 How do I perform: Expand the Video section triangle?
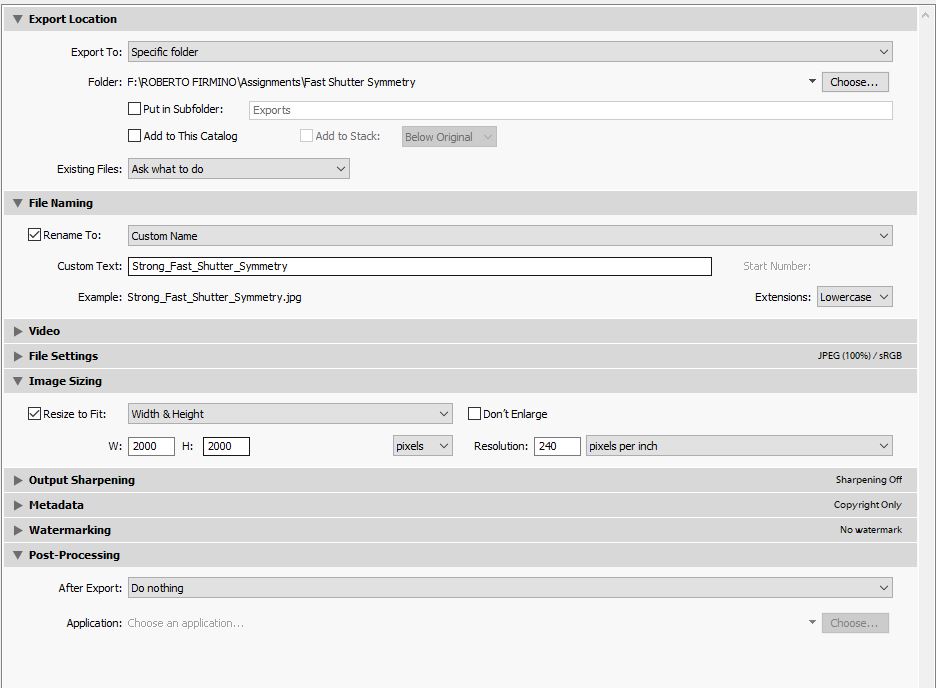(17, 331)
